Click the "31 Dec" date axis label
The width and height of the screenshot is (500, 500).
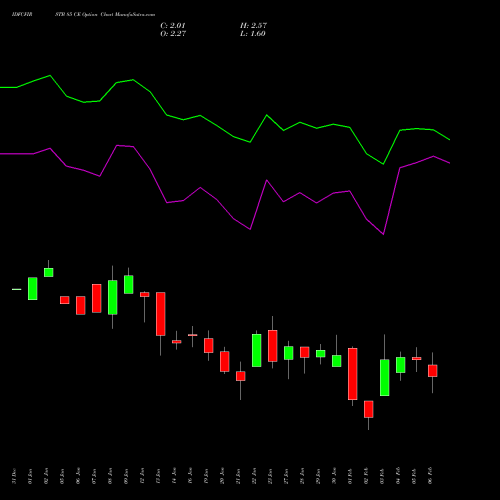[14, 476]
